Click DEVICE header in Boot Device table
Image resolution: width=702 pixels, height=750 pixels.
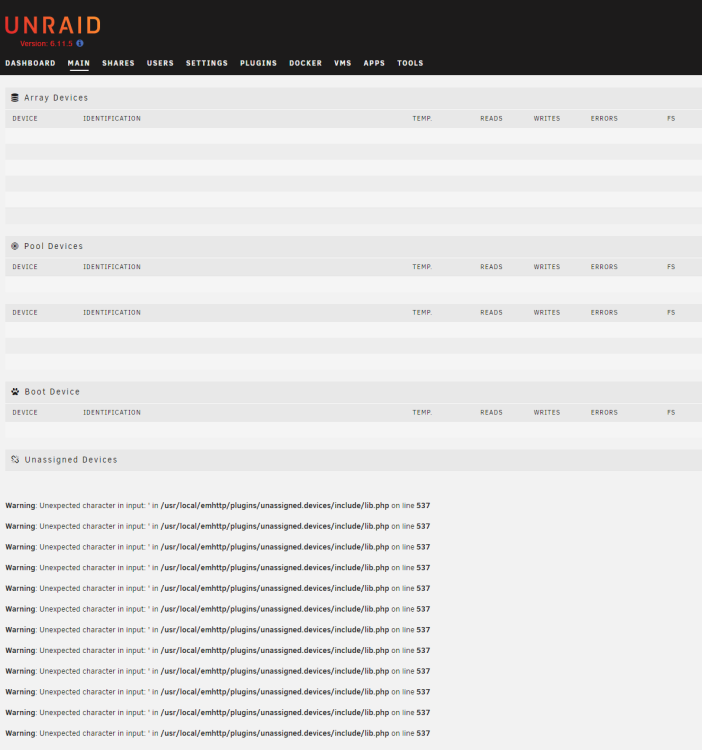(25, 412)
